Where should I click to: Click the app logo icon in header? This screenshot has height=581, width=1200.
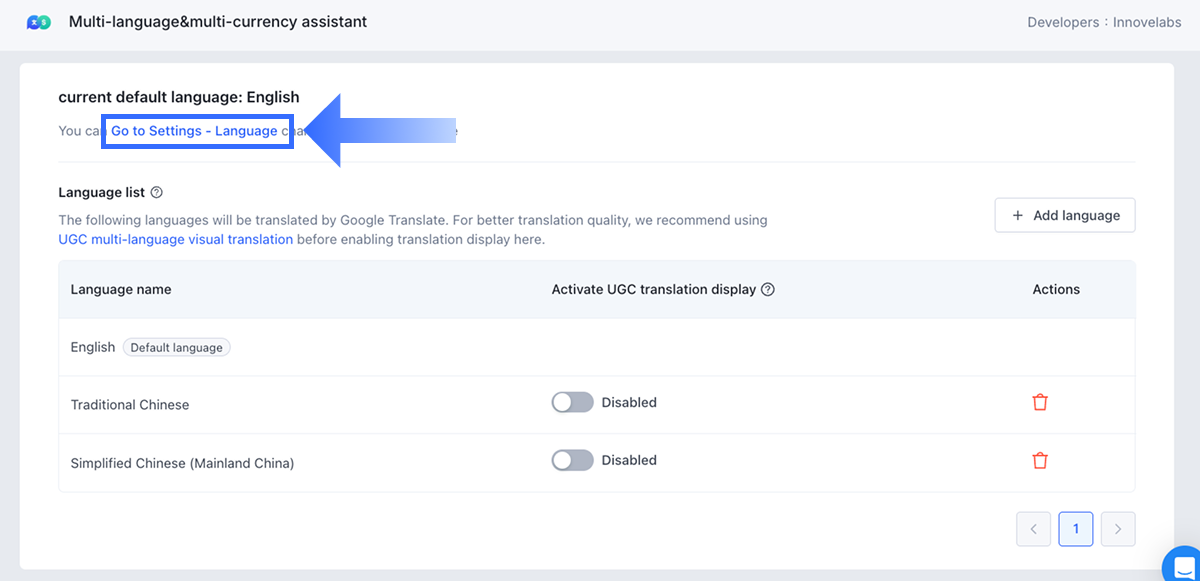[x=38, y=22]
